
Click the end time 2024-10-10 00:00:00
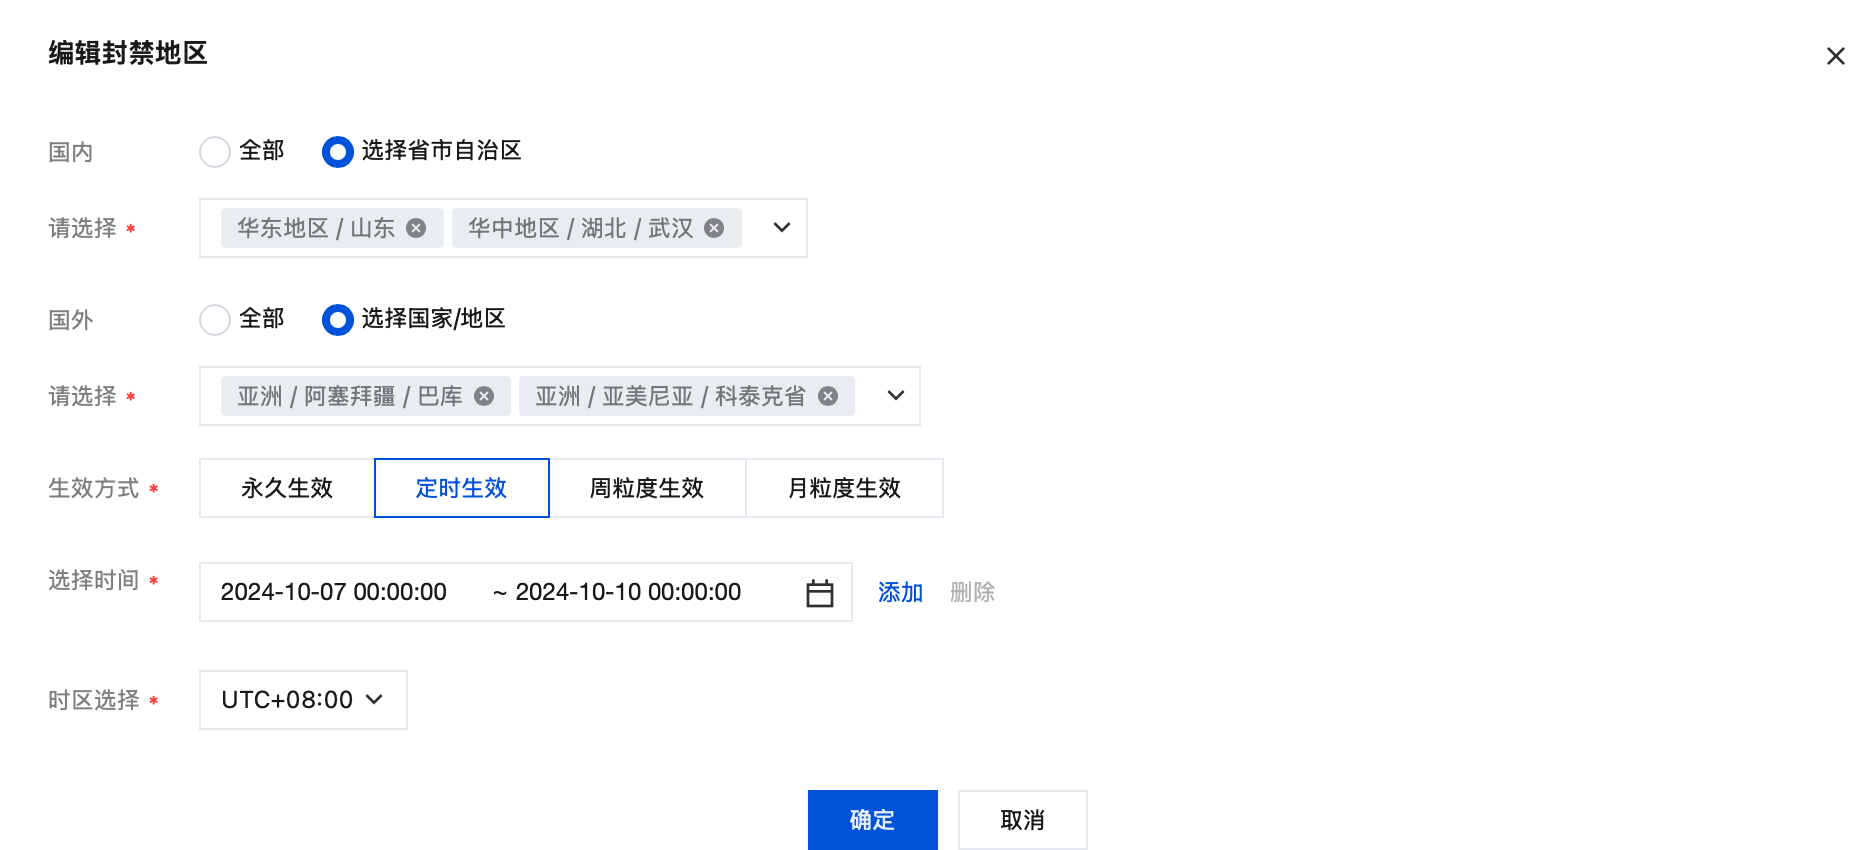tap(628, 592)
